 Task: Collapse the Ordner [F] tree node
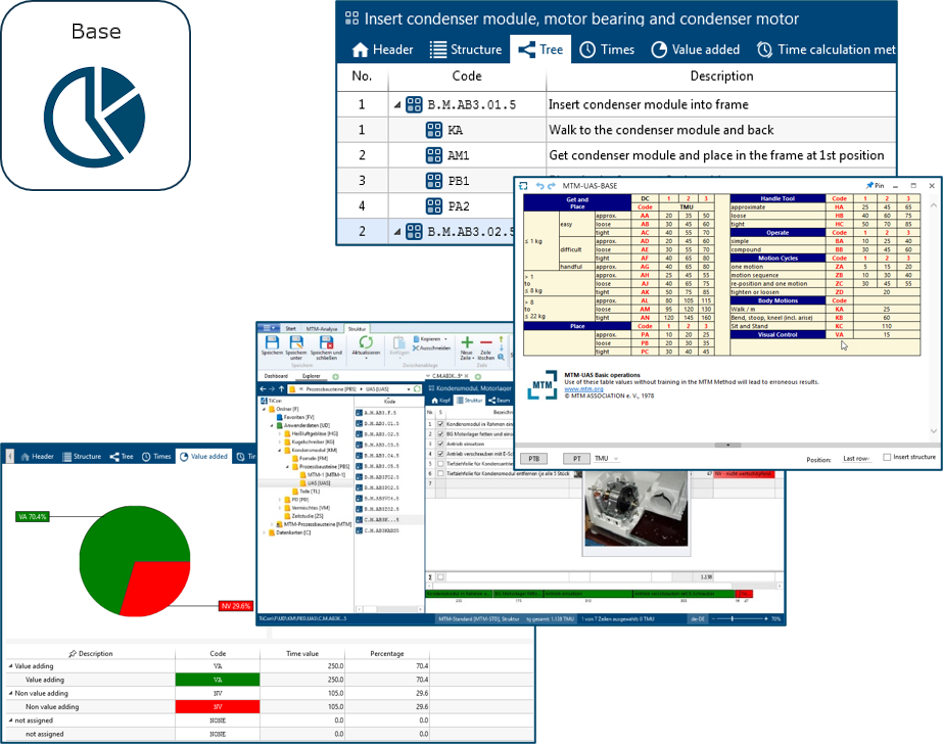coord(264,409)
